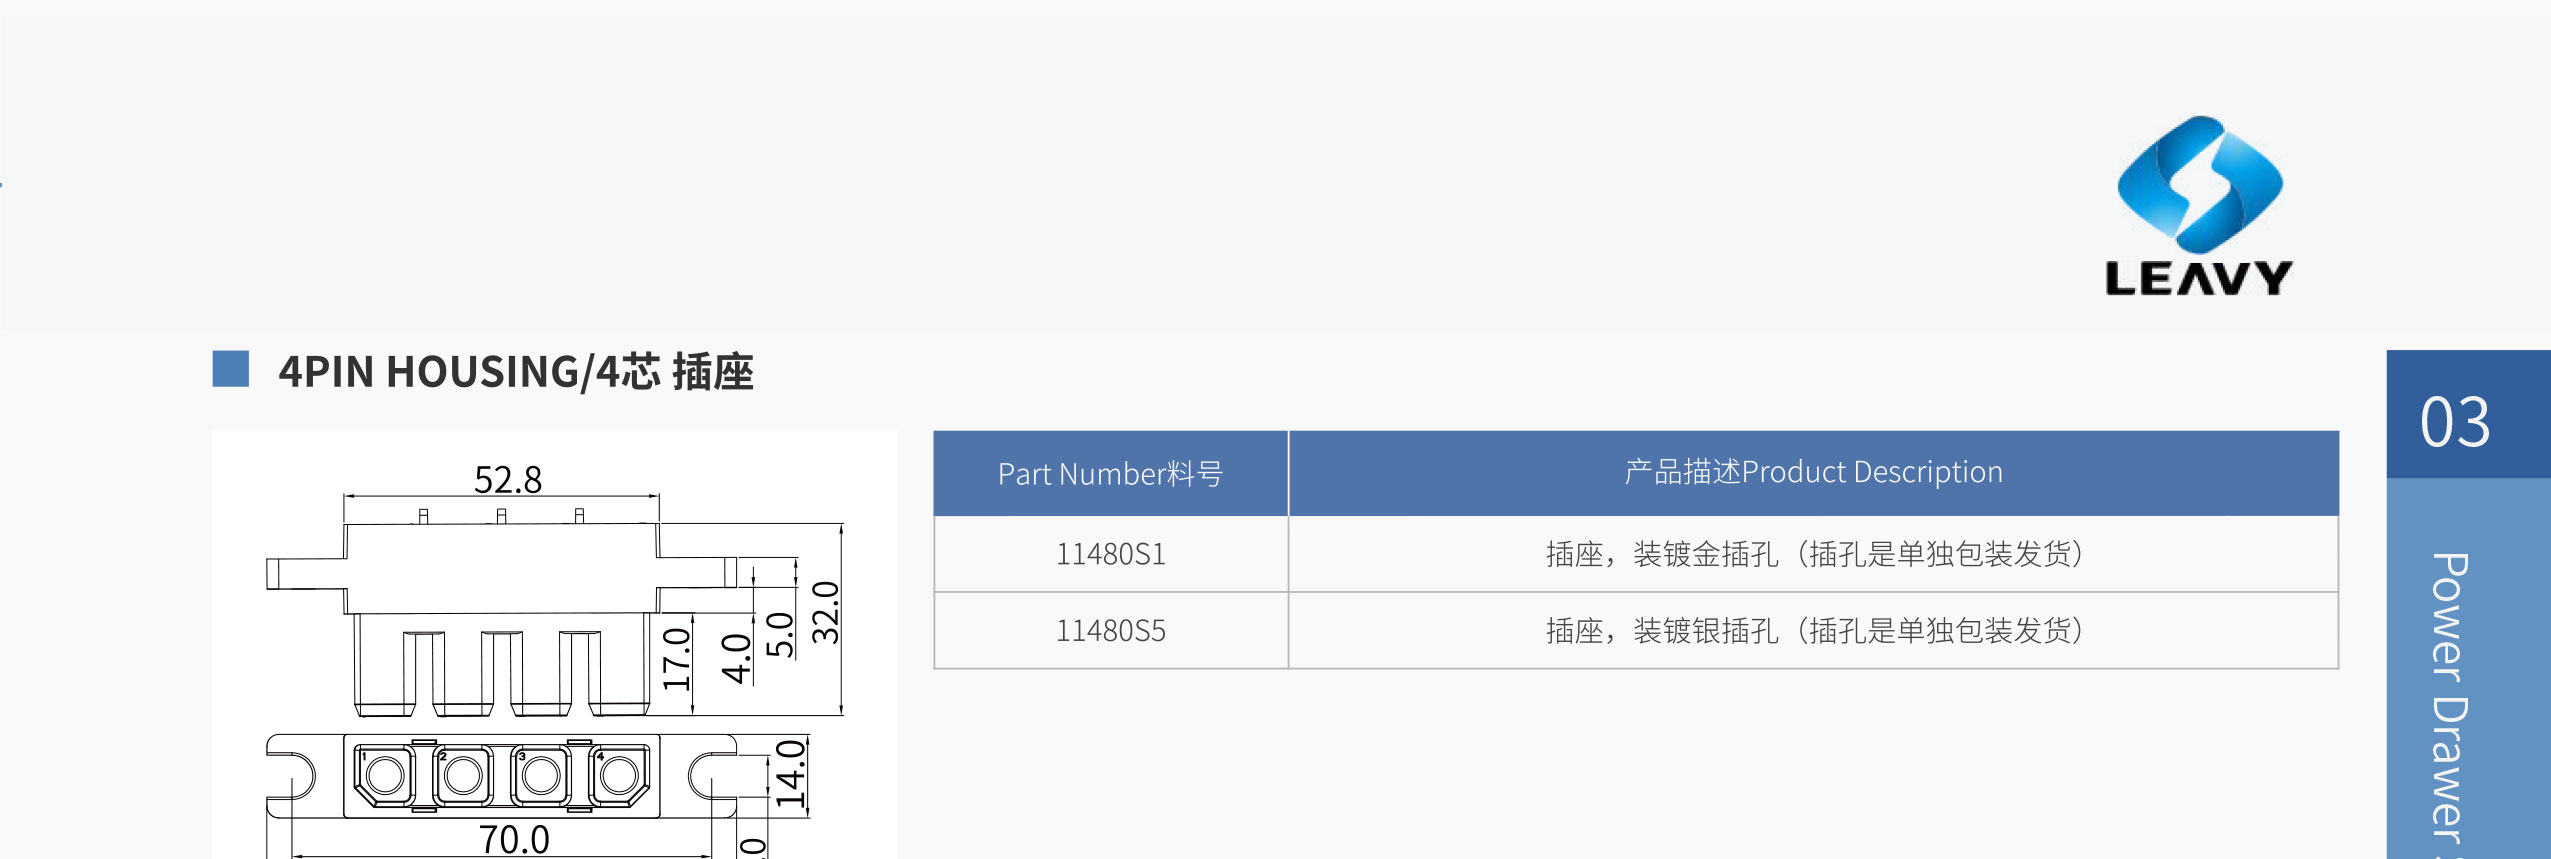Click the Part Number column header
The width and height of the screenshot is (2551, 859).
1111,474
